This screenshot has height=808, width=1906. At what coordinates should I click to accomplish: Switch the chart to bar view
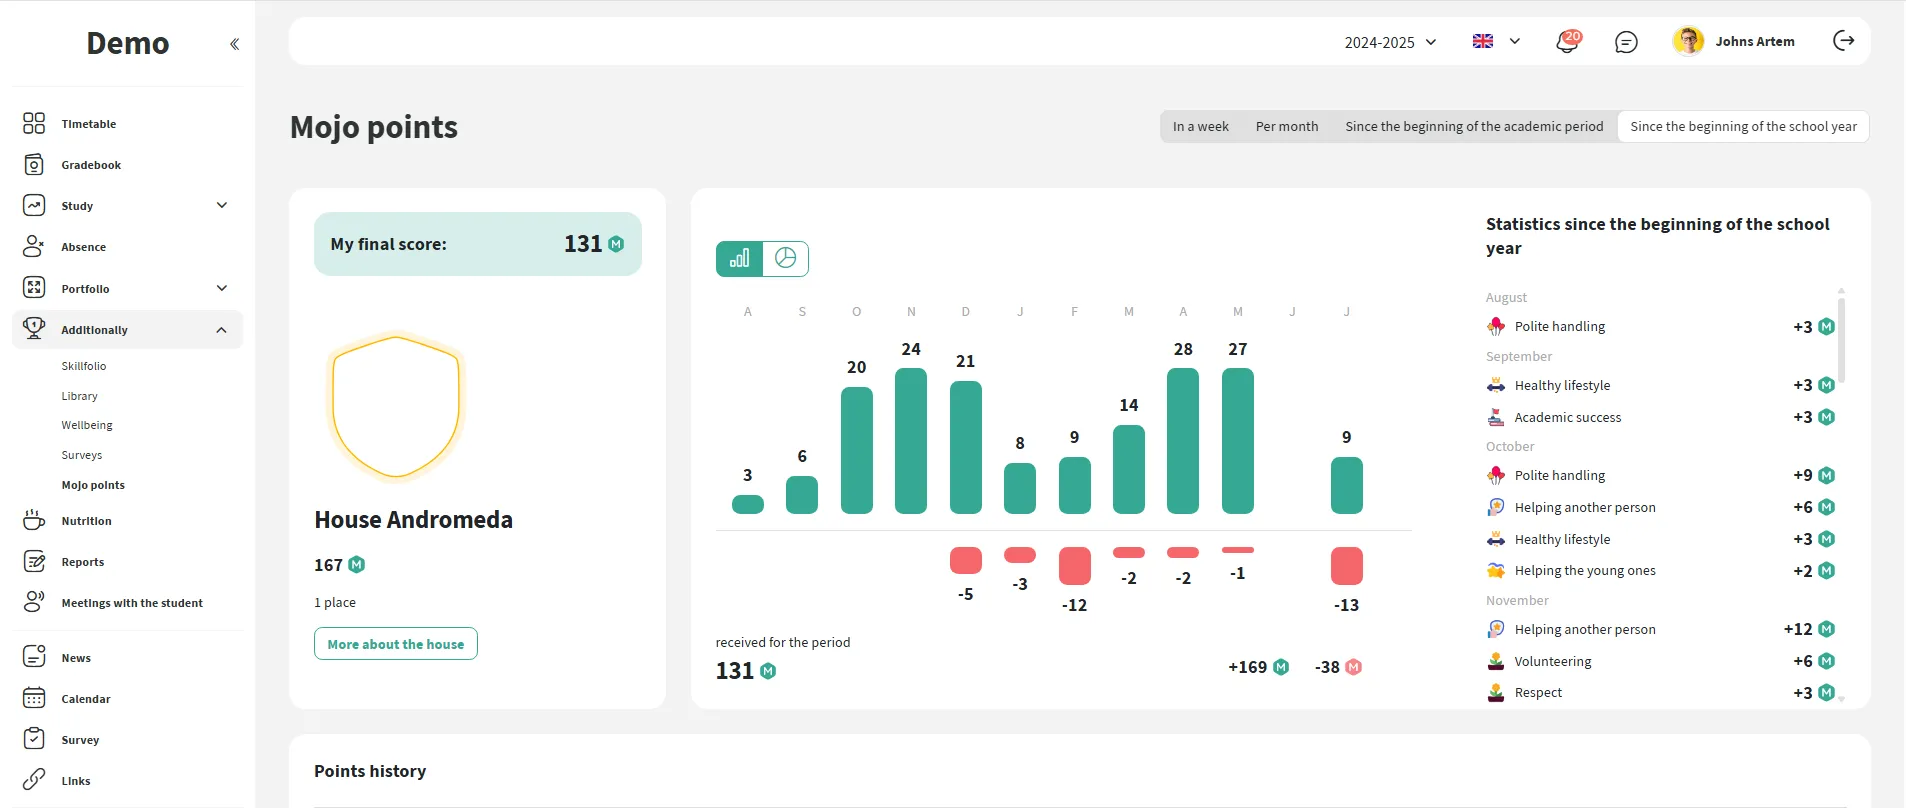739,259
